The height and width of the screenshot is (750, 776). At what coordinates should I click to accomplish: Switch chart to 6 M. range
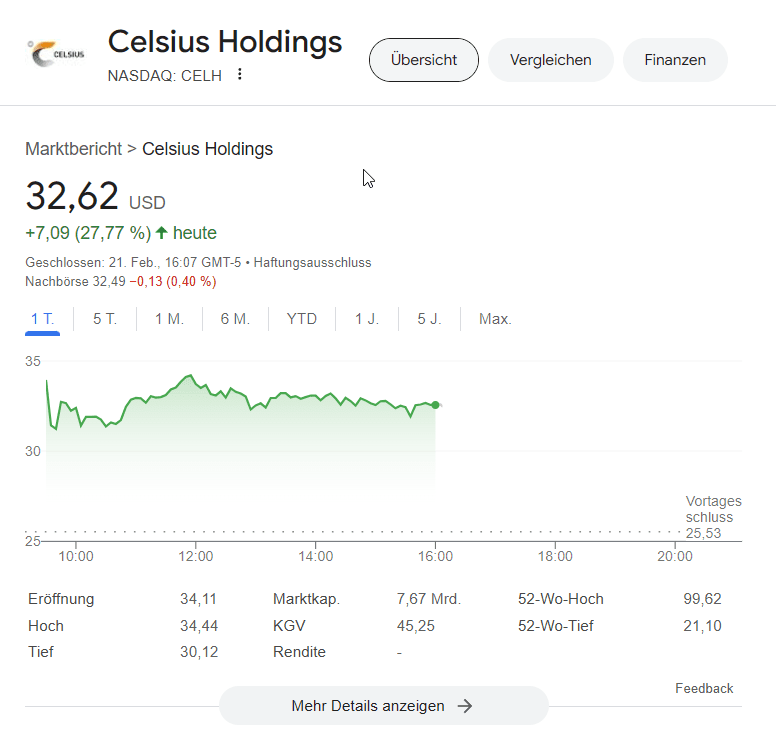click(x=235, y=319)
